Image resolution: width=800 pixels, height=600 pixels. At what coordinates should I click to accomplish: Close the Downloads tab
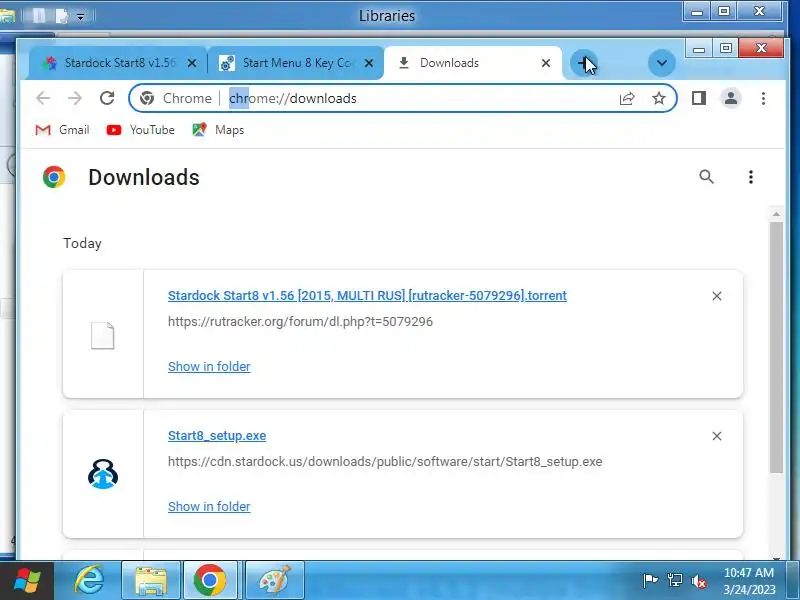(546, 63)
